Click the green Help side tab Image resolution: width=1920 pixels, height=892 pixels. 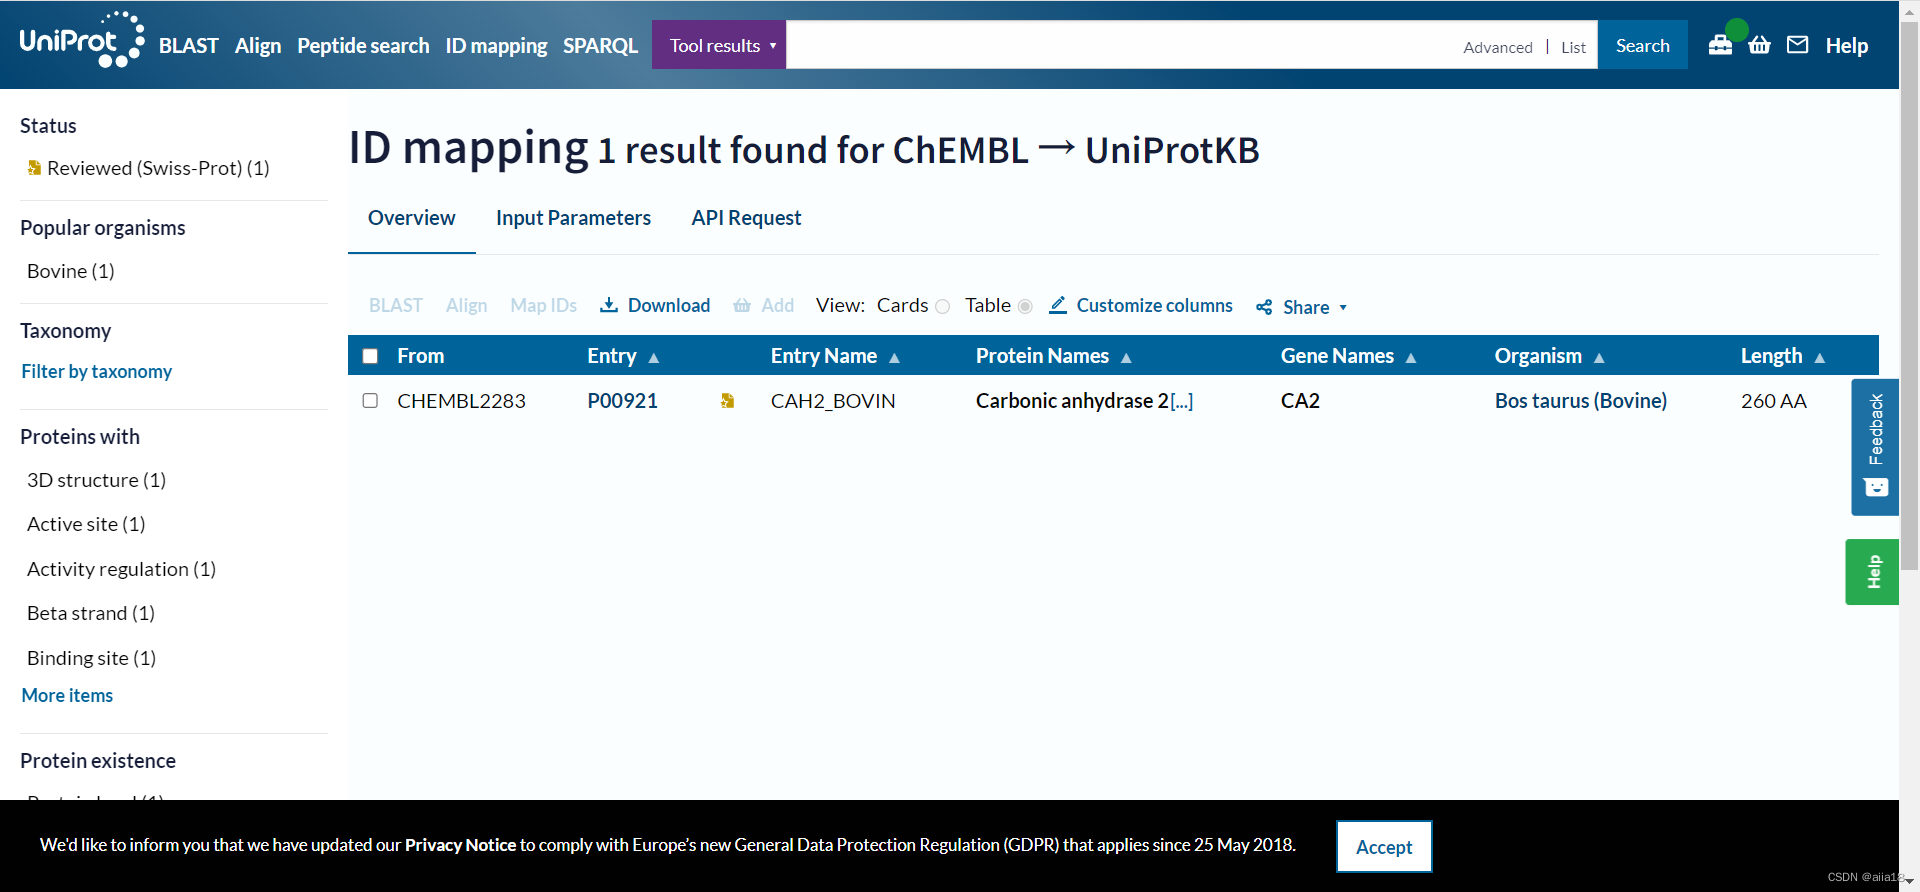coord(1872,572)
